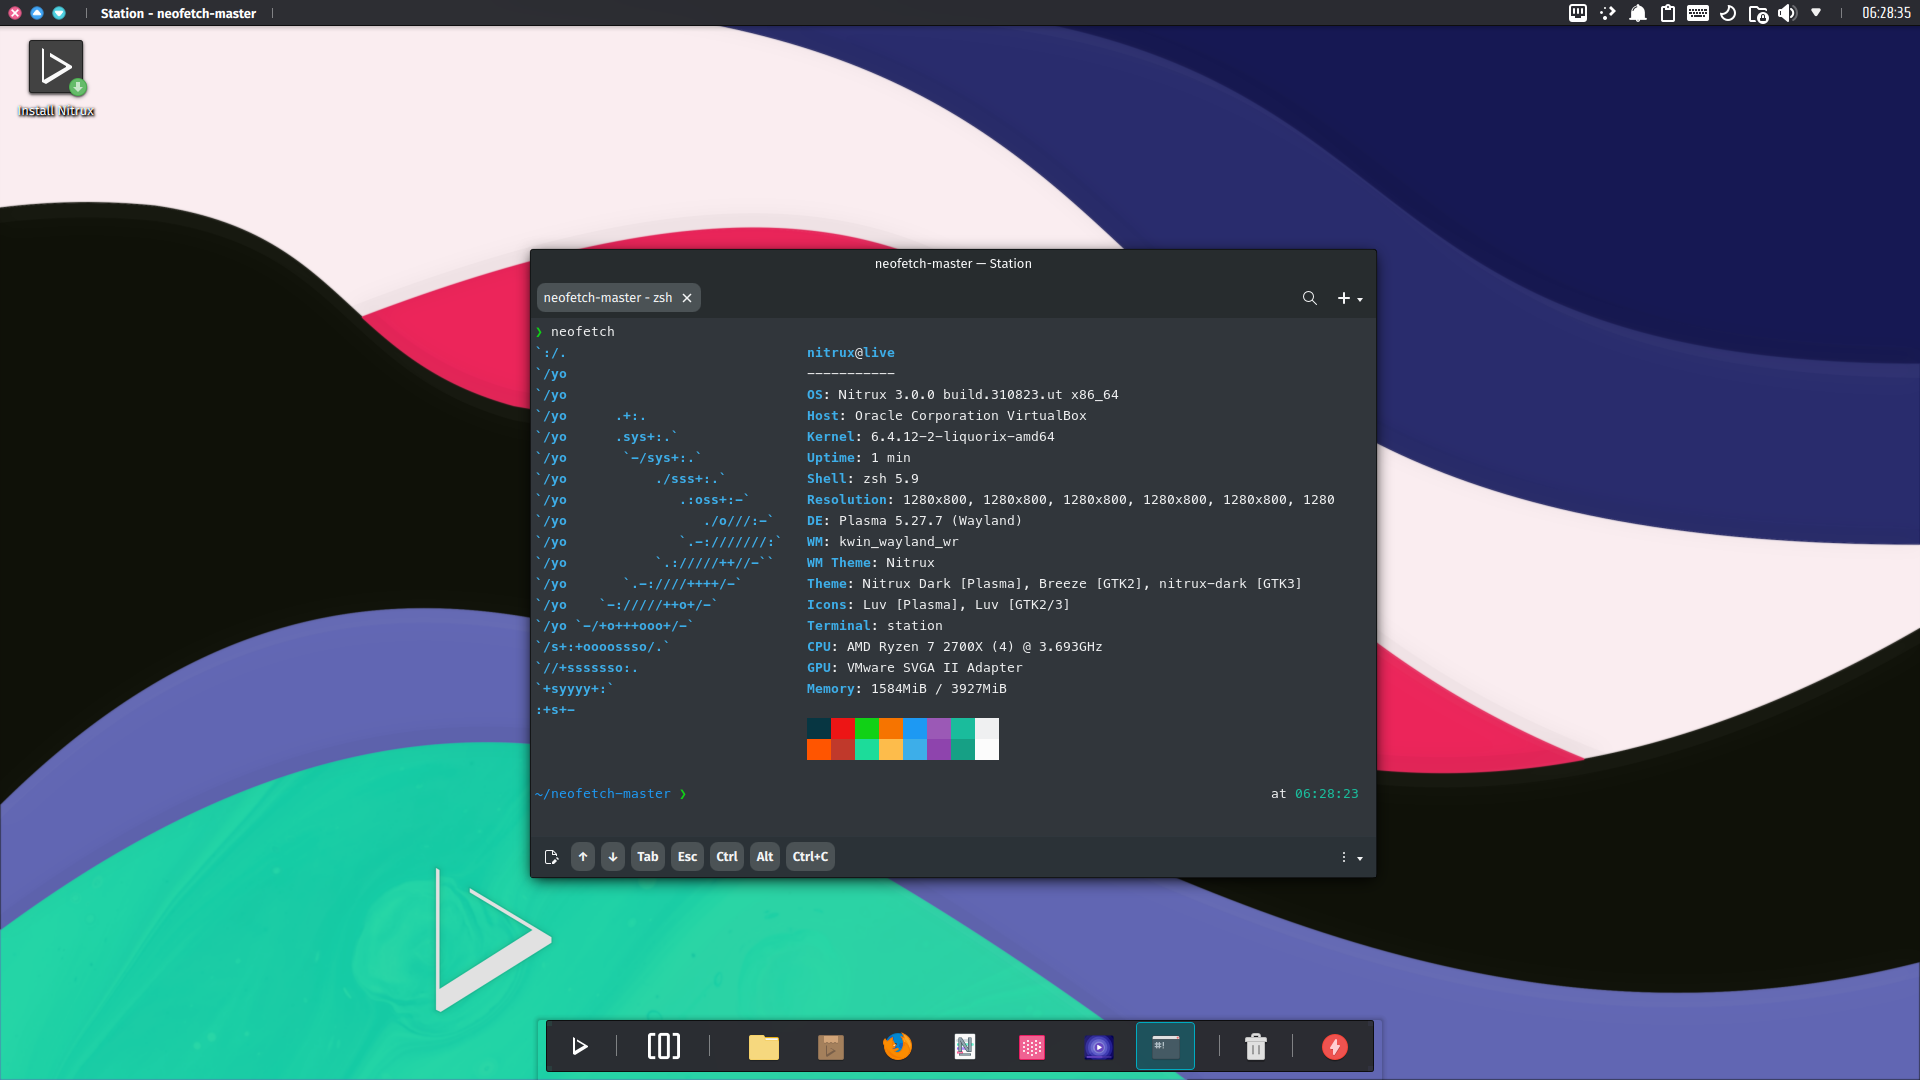Click the virtual keyboard icon in the tray
The width and height of the screenshot is (1920, 1080).
(1697, 13)
